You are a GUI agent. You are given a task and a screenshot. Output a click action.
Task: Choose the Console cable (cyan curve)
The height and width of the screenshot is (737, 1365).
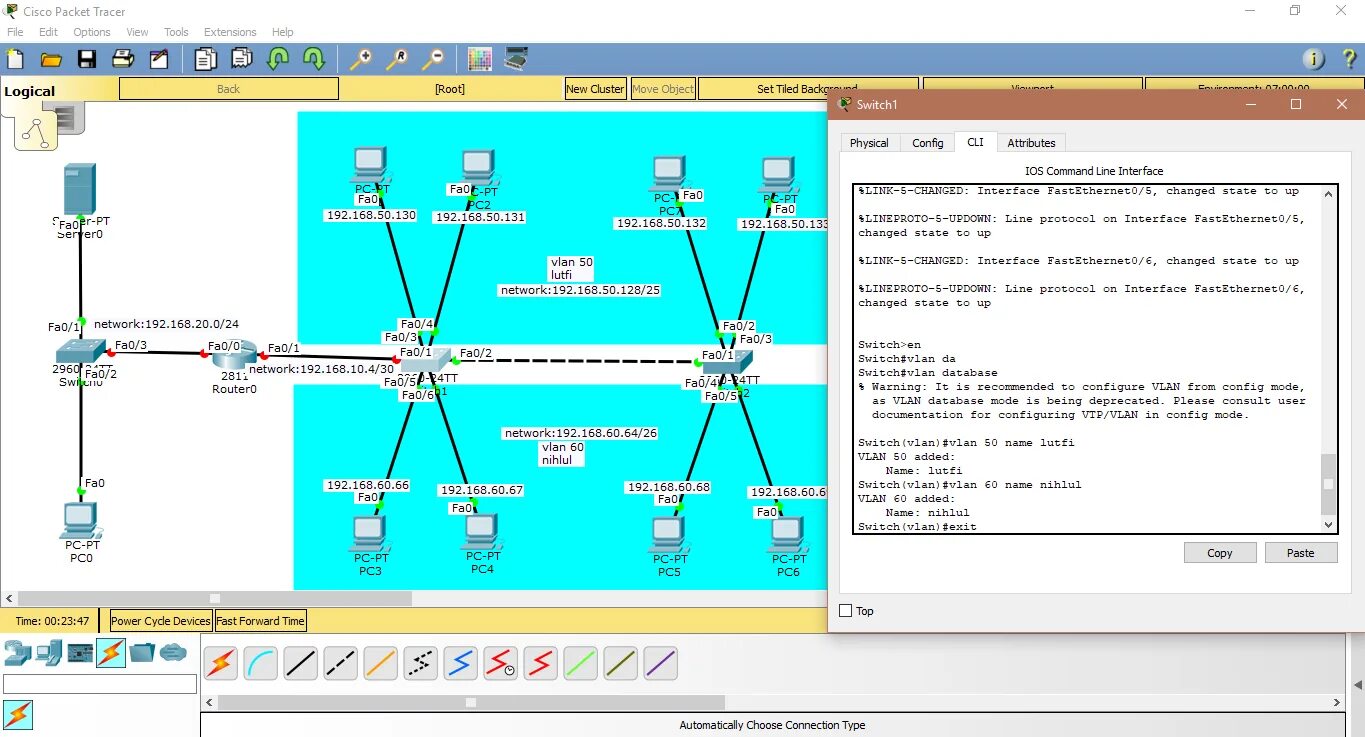[x=261, y=664]
